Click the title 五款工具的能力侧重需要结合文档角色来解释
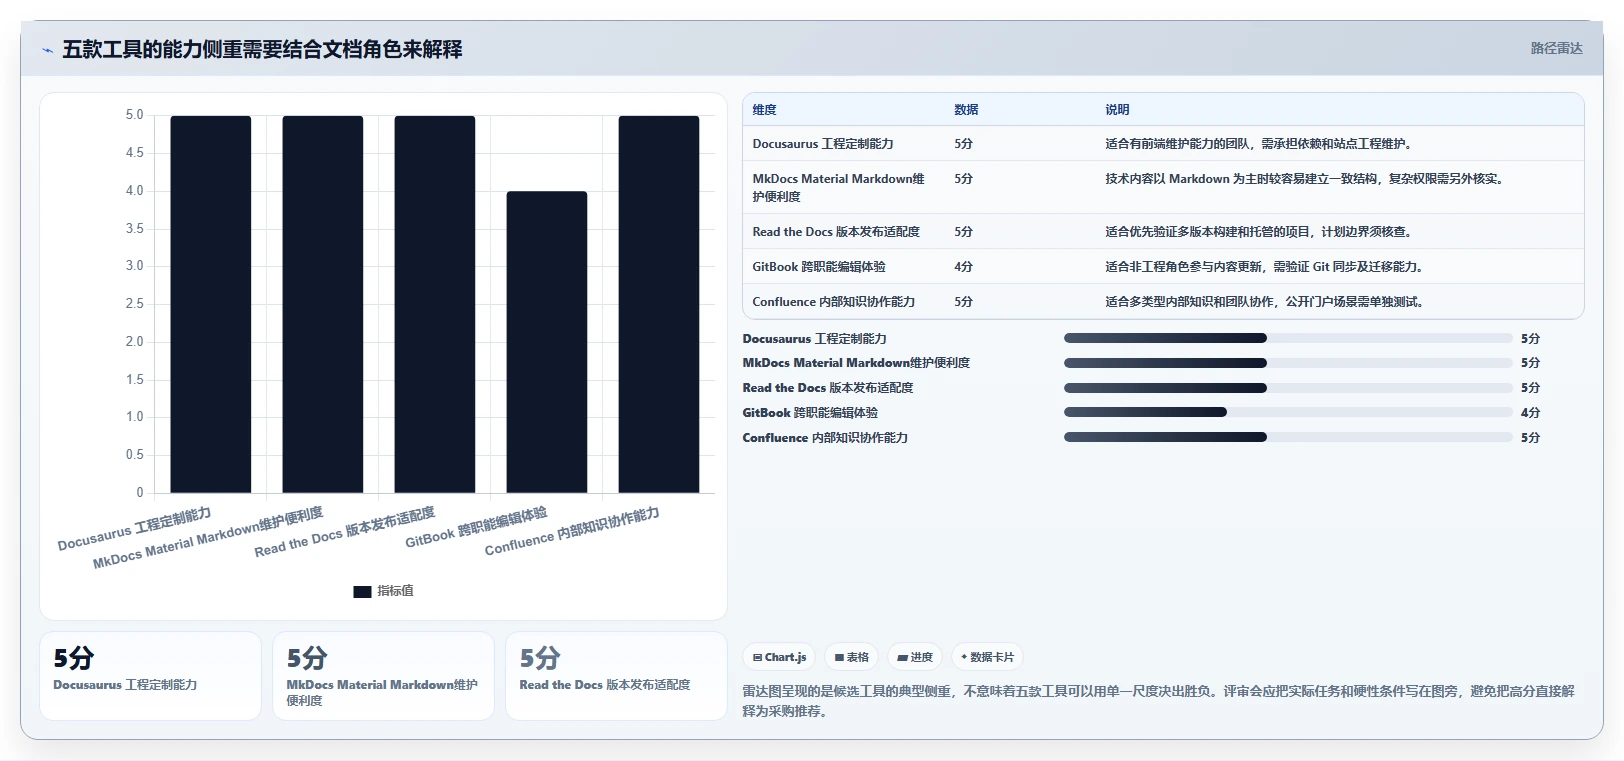The height and width of the screenshot is (761, 1624). pyautogui.click(x=262, y=50)
